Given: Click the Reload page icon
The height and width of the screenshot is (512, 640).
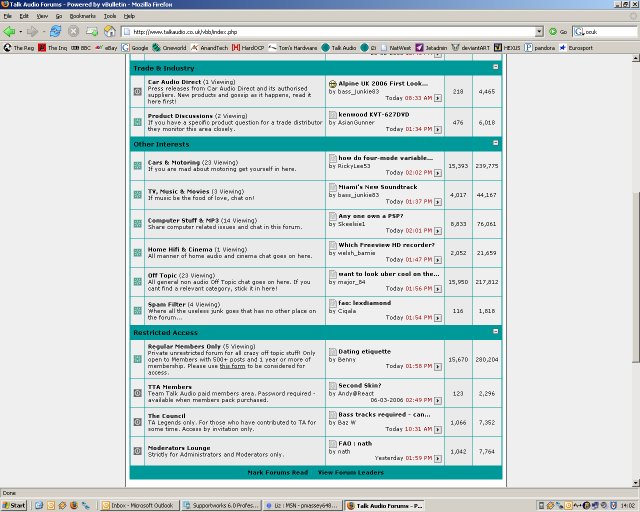Looking at the screenshot, I should (x=57, y=32).
